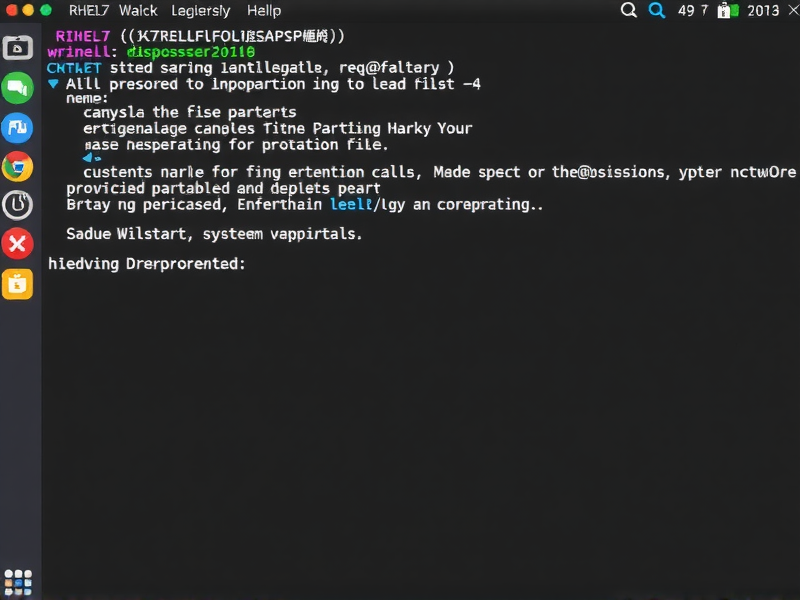800x600 pixels.
Task: Launch the green video chat dock icon
Action: point(17,88)
